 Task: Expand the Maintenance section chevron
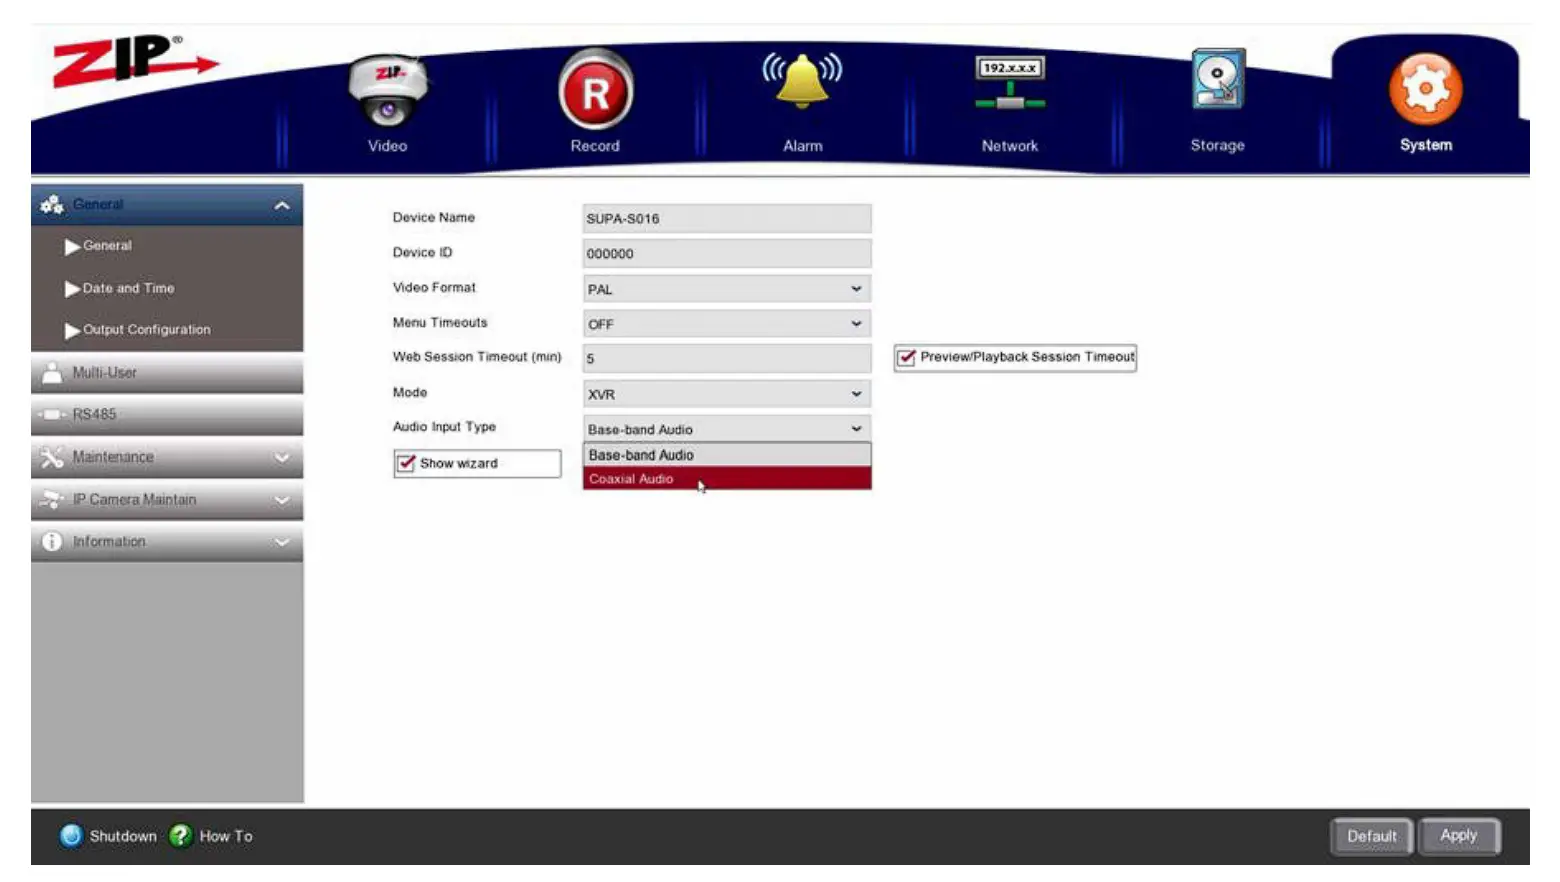pos(282,458)
